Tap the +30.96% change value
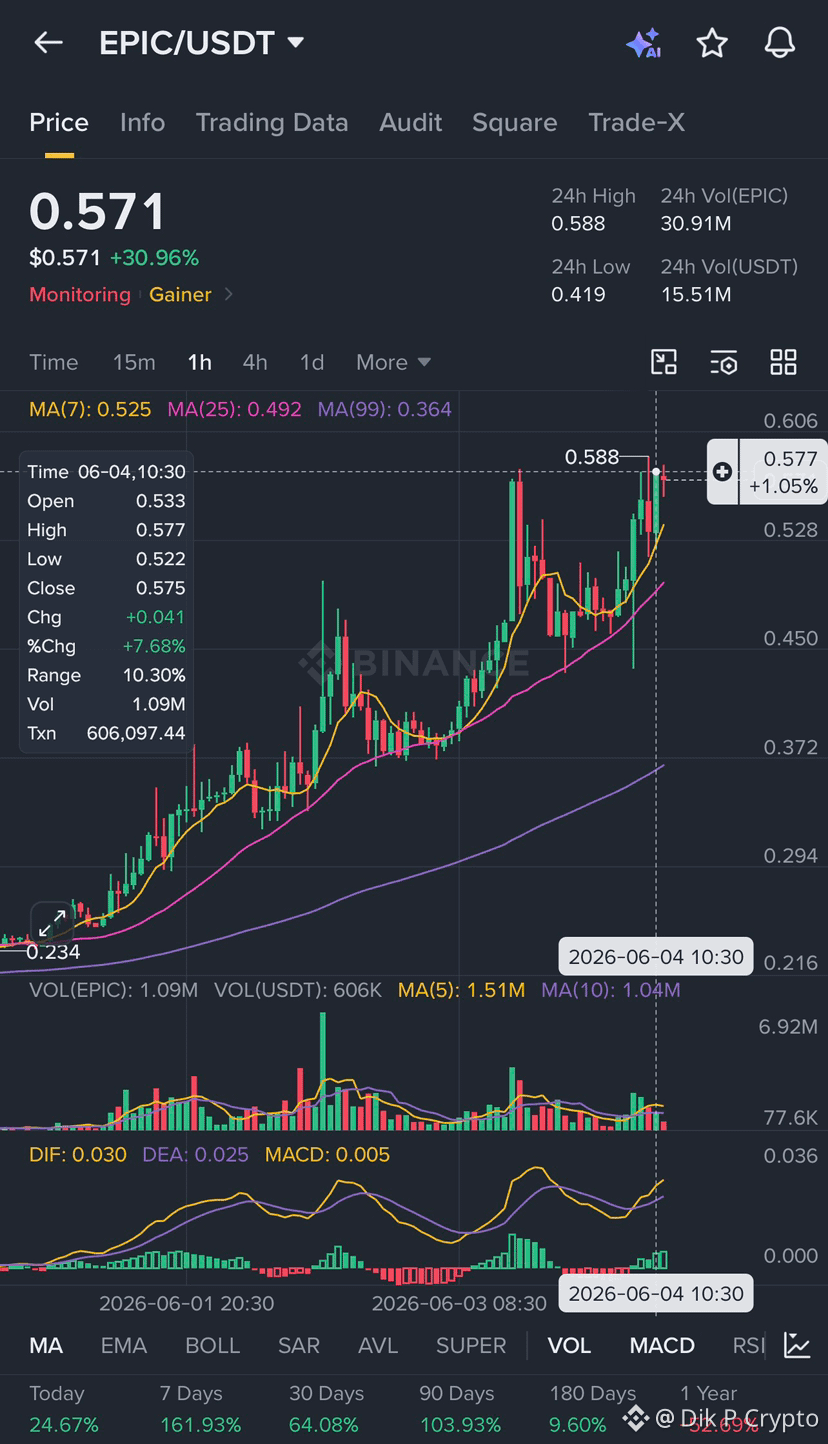Viewport: 828px width, 1444px height. click(x=154, y=258)
